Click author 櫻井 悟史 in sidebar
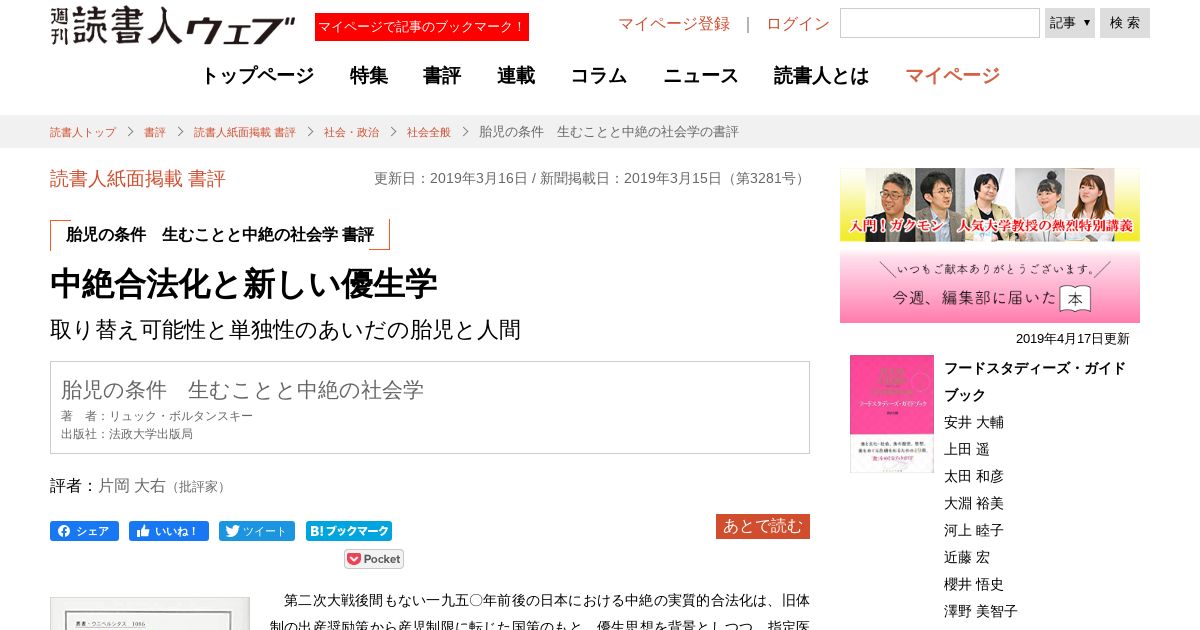Image resolution: width=1200 pixels, height=630 pixels. click(974, 584)
